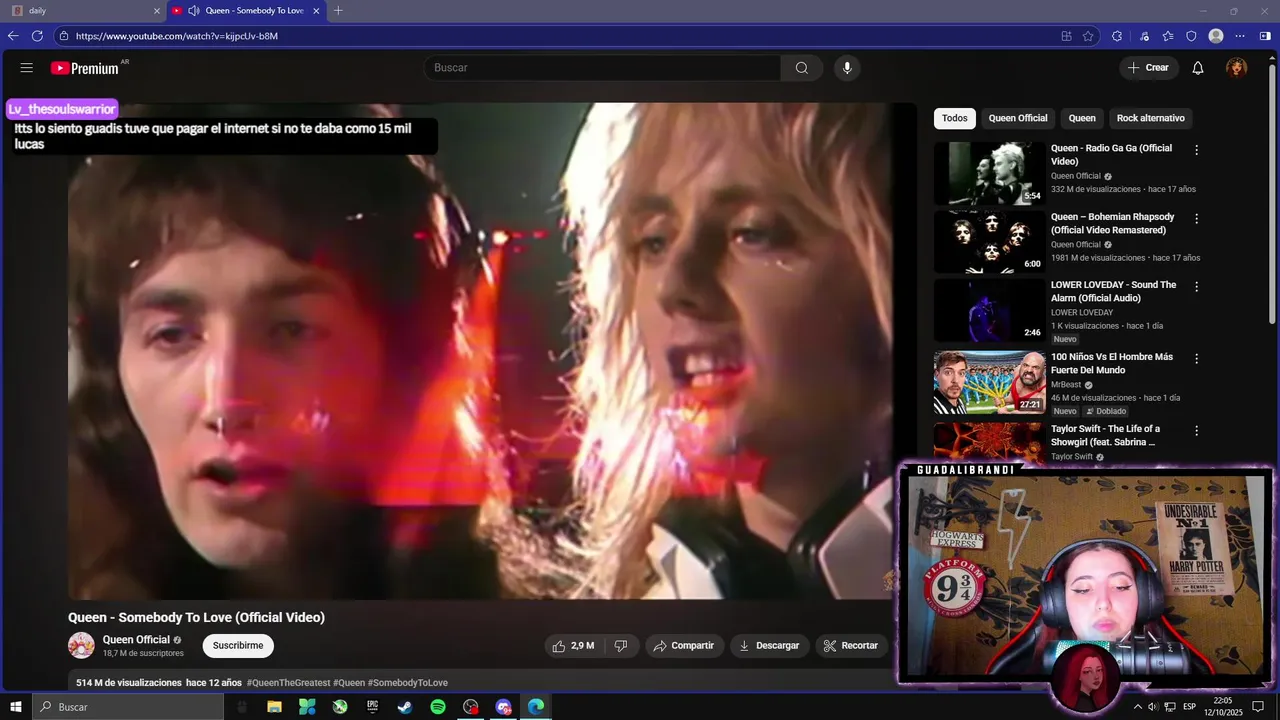Open Bohemian Rhapsody video thumbnail
The height and width of the screenshot is (720, 1280).
(990, 242)
